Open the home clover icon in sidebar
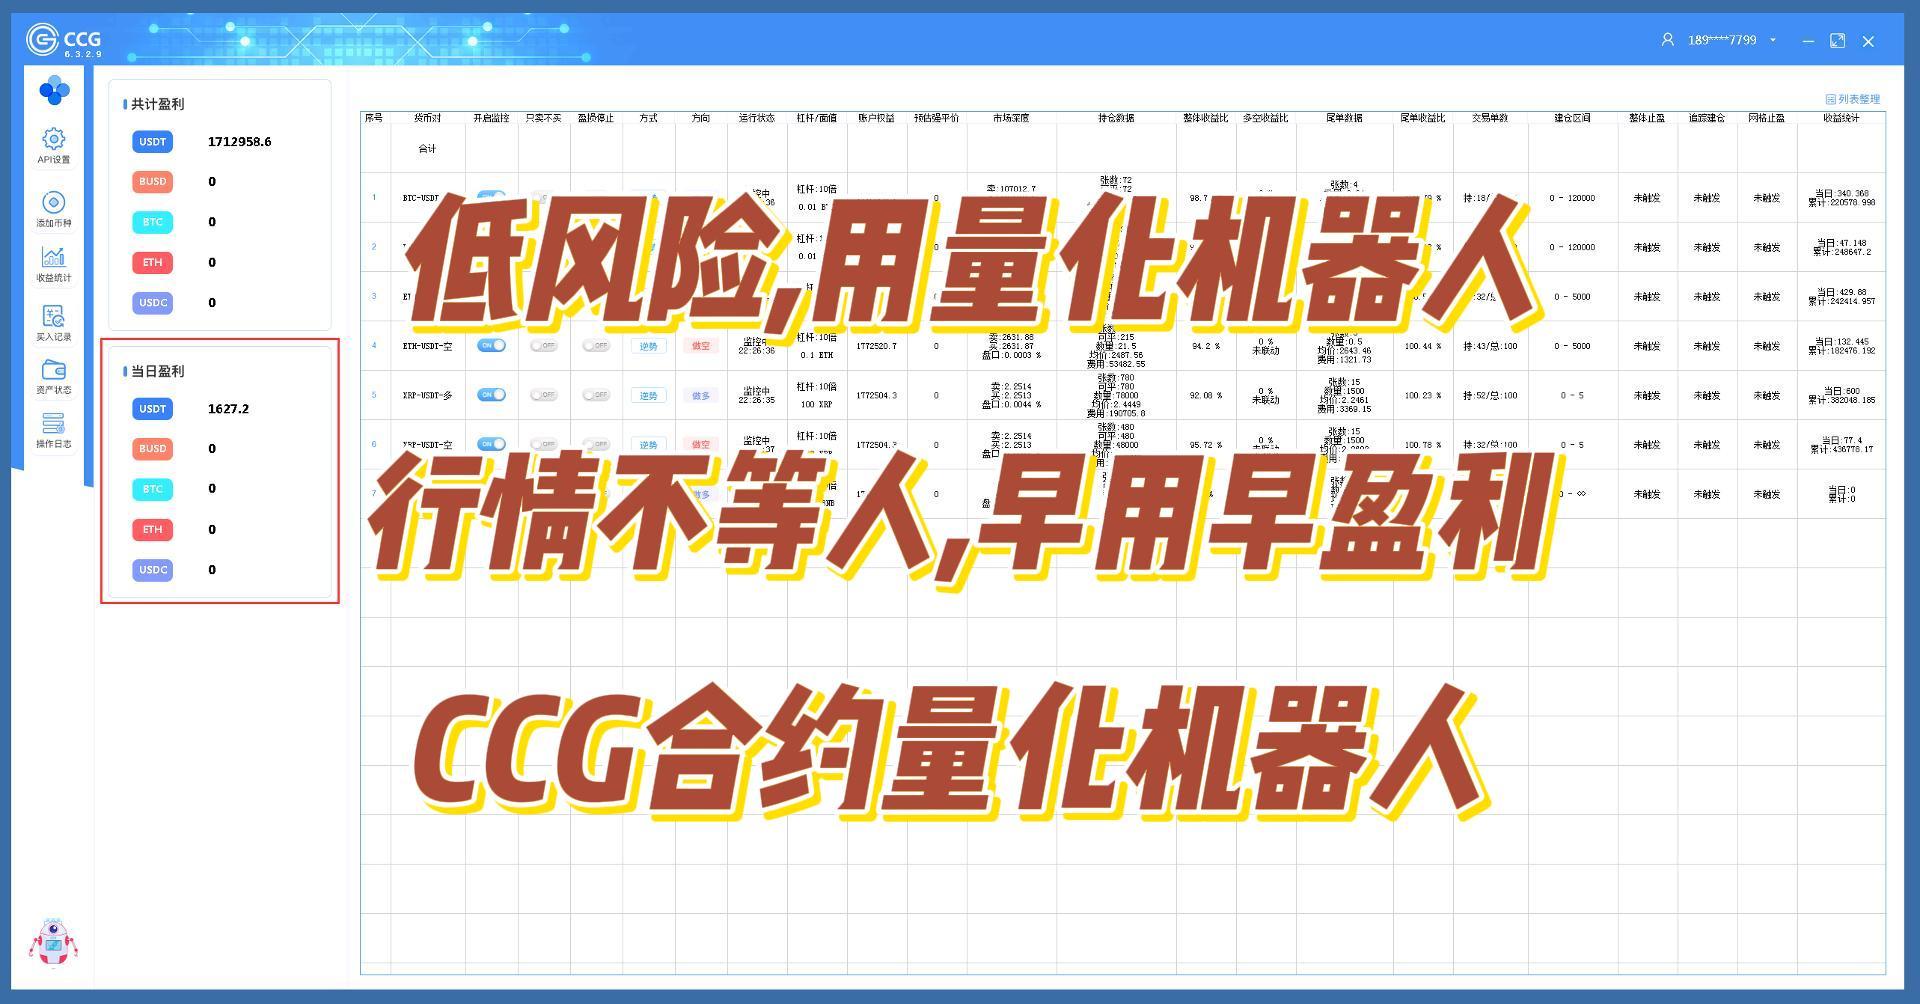1920x1004 pixels. point(54,91)
